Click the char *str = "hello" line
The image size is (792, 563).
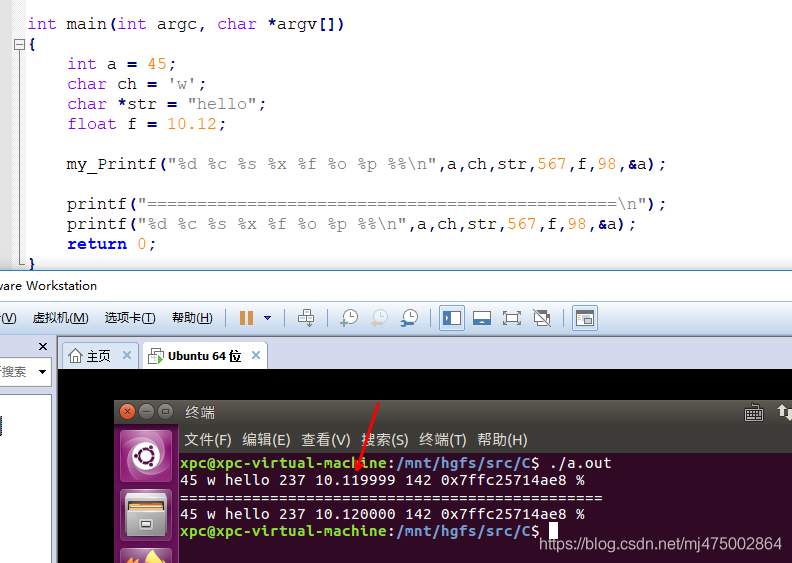coord(167,104)
